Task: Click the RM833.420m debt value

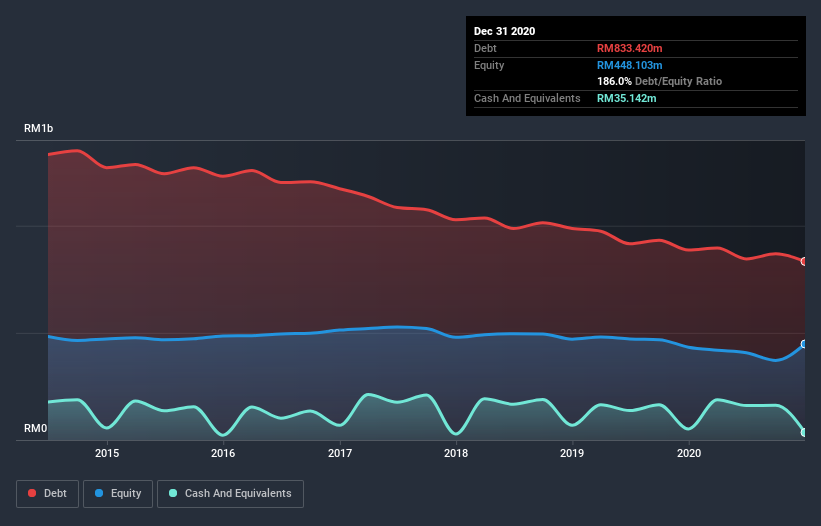Action: pos(629,48)
